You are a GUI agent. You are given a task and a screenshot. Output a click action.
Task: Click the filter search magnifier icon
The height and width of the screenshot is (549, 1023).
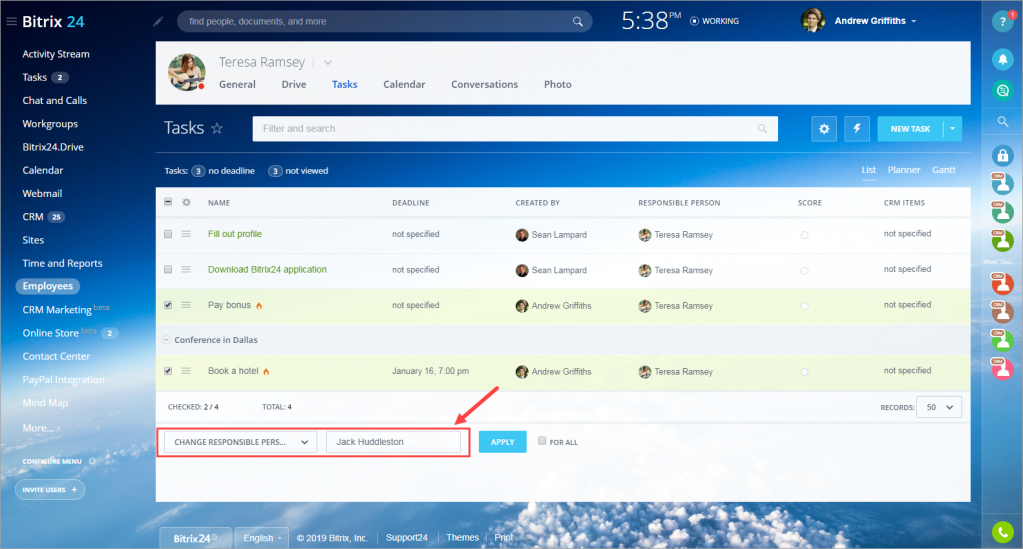click(x=762, y=129)
